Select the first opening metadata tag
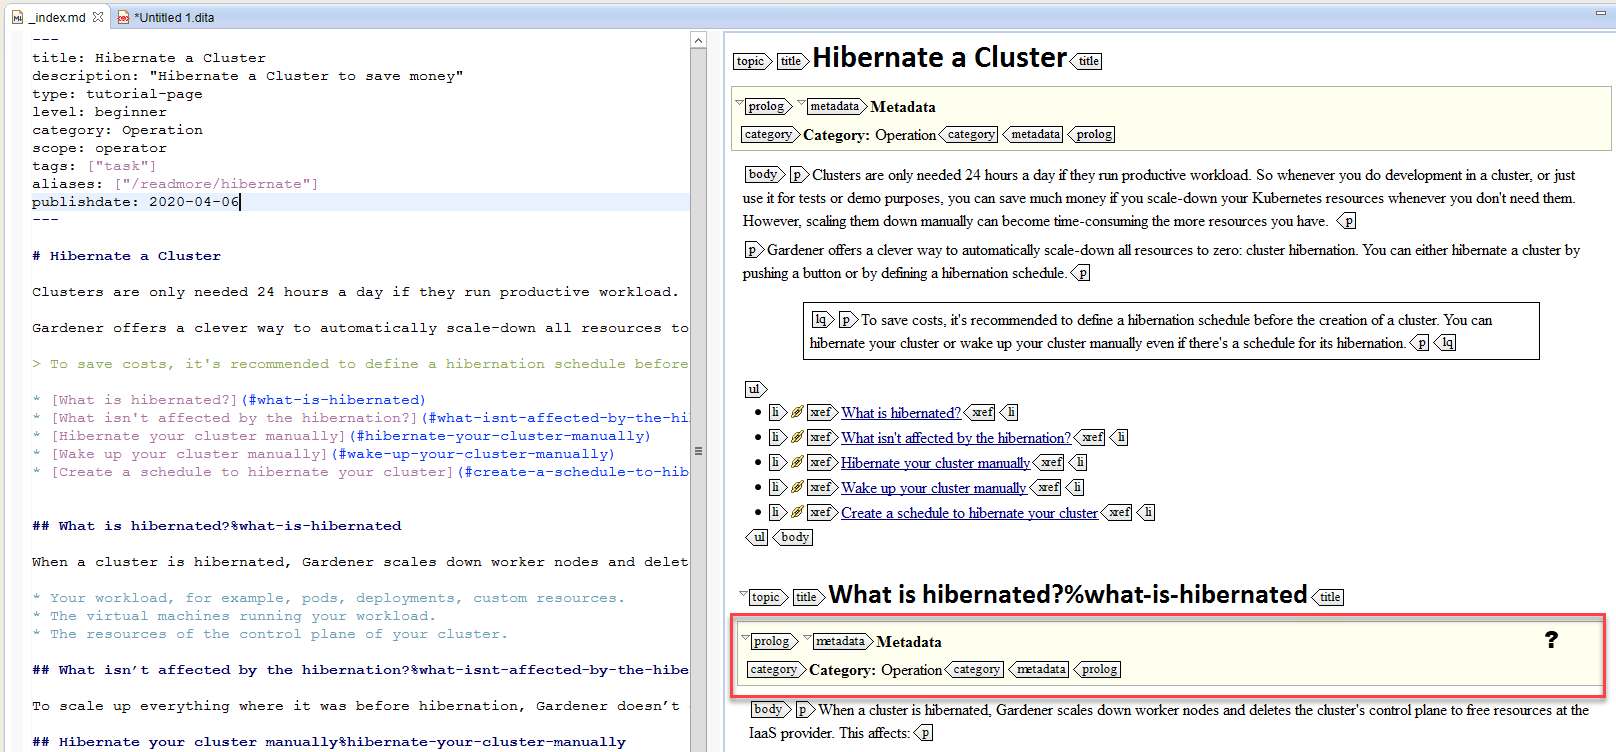 tap(837, 106)
